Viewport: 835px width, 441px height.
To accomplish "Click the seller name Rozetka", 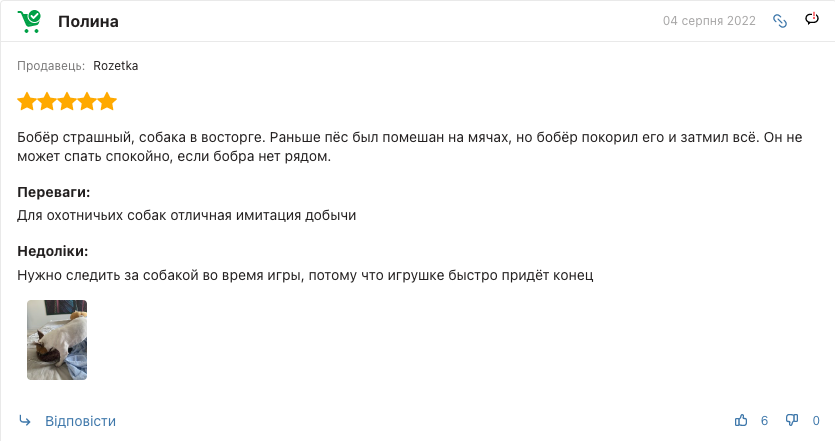I will pos(116,66).
